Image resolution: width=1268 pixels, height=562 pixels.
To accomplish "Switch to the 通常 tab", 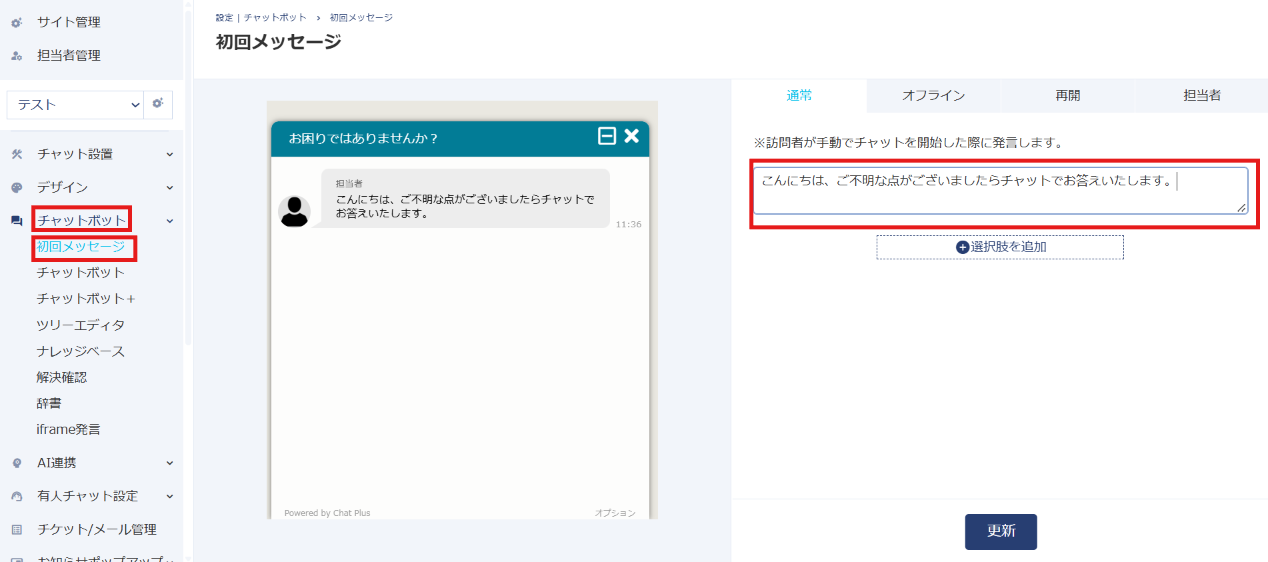I will (799, 96).
